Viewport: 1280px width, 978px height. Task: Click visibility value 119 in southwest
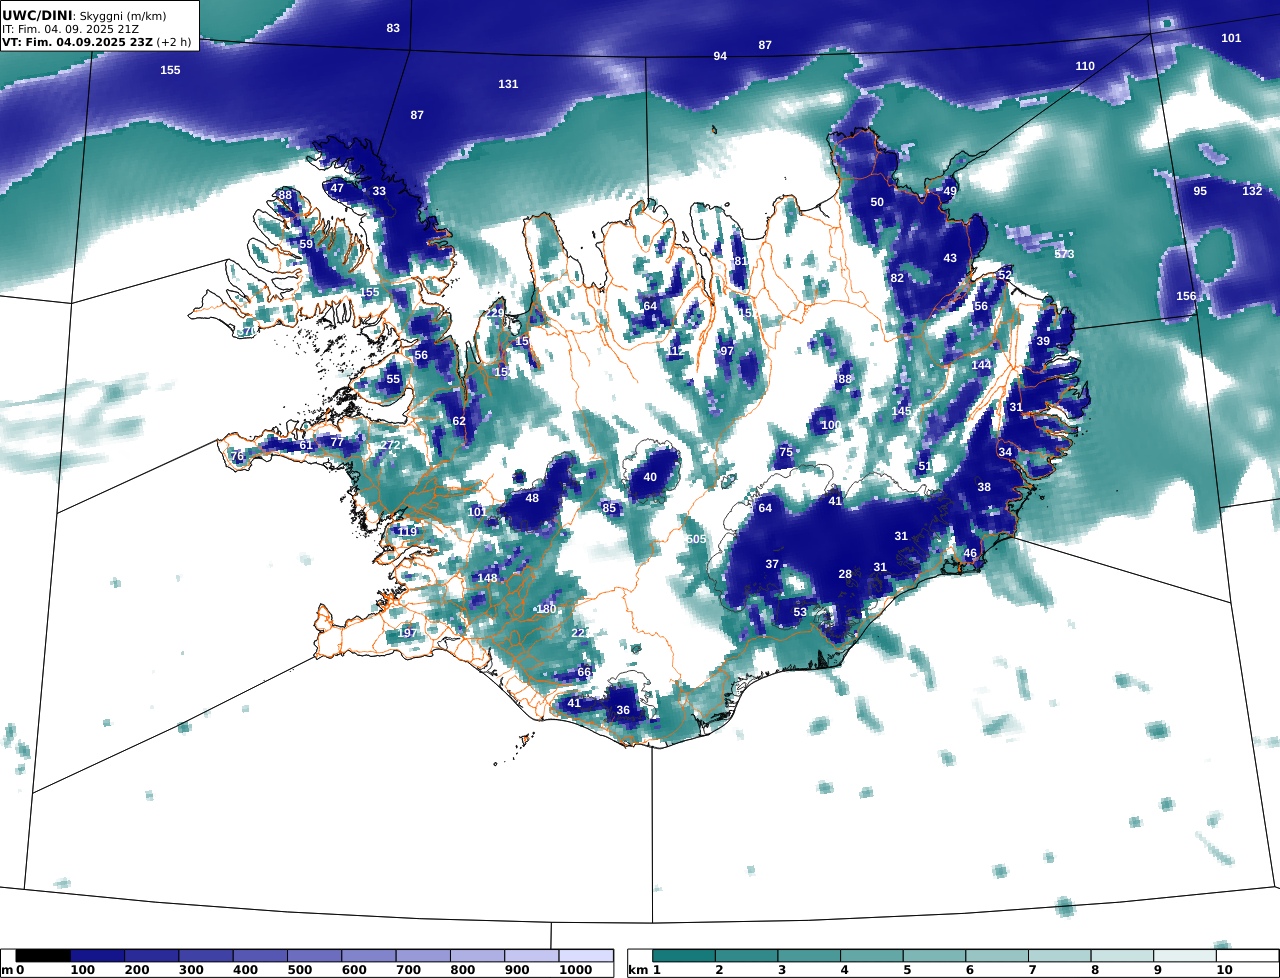(x=406, y=531)
